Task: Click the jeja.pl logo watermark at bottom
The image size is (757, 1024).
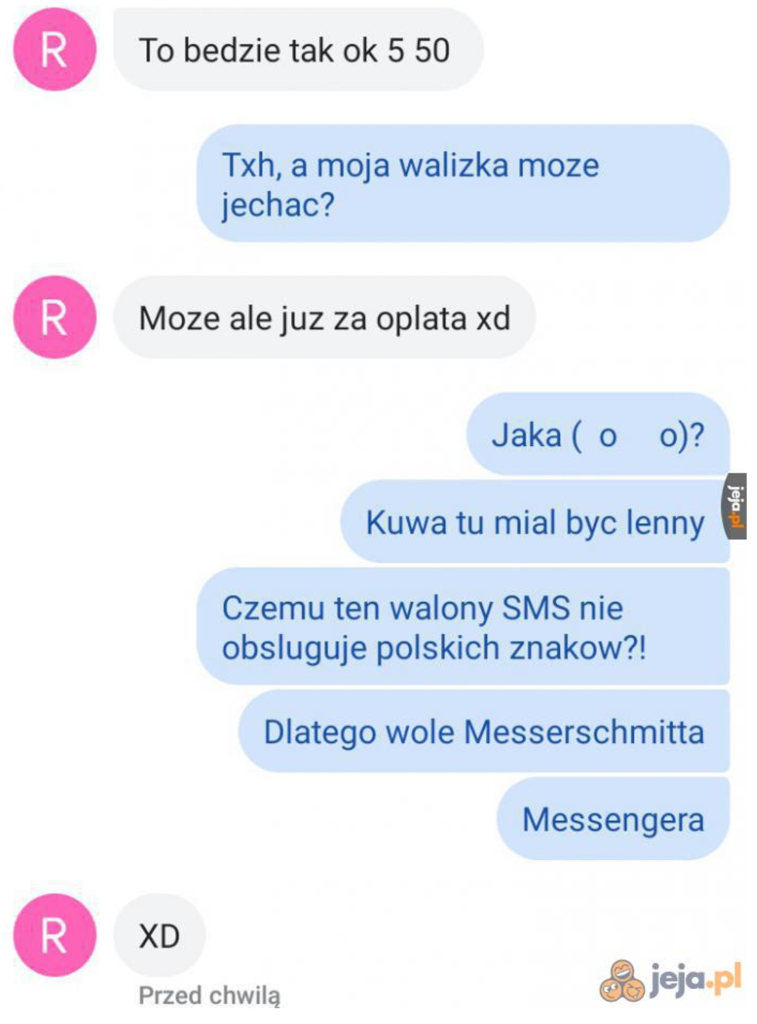Action: coord(670,980)
